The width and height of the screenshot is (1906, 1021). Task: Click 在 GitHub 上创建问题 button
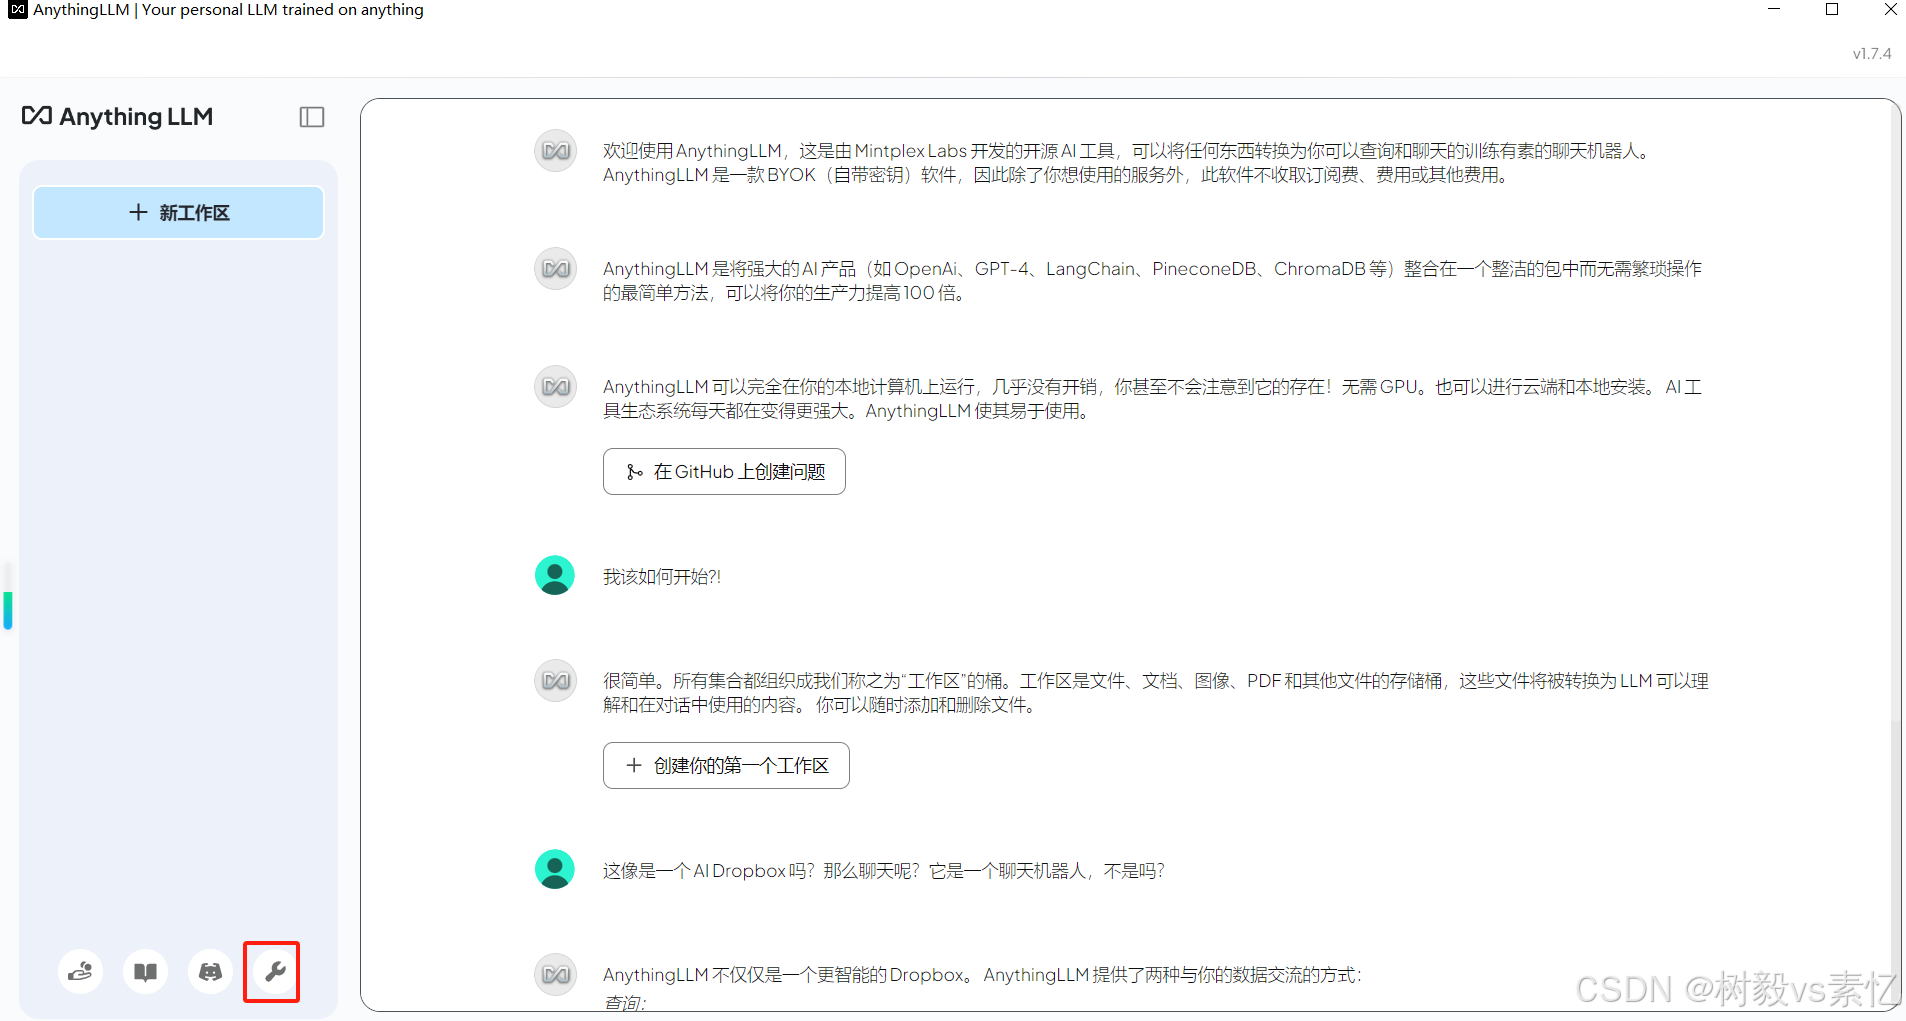pyautogui.click(x=724, y=471)
